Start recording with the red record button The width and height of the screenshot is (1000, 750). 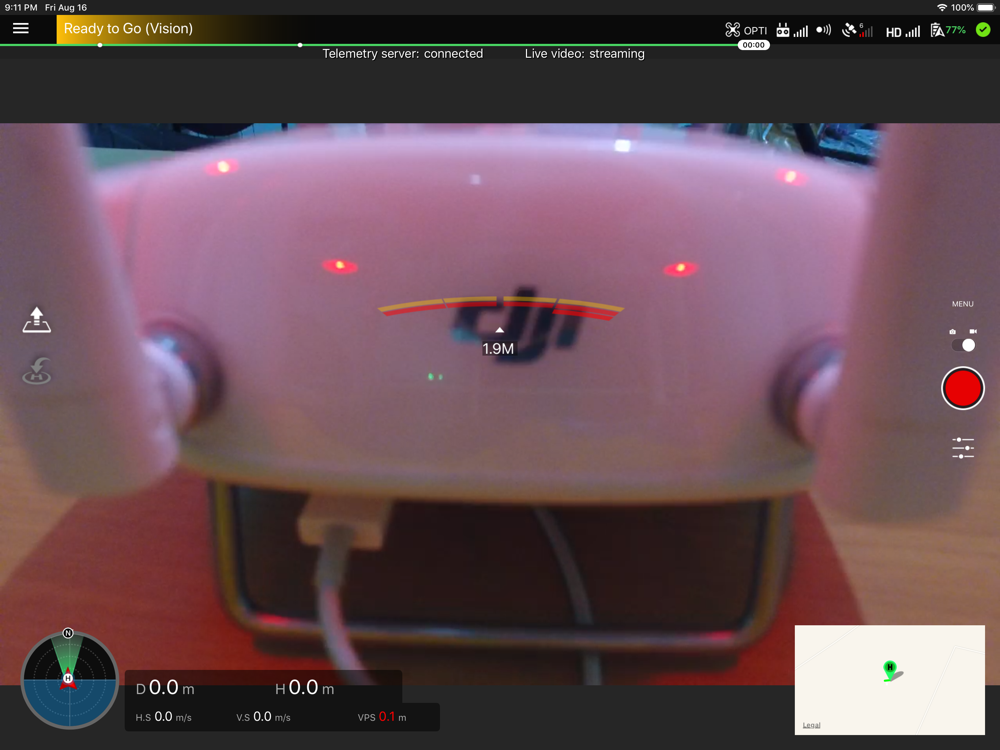coord(962,388)
